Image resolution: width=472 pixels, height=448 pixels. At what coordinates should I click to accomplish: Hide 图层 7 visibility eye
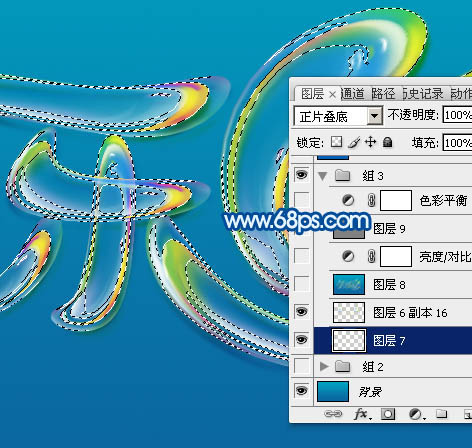pyautogui.click(x=302, y=340)
